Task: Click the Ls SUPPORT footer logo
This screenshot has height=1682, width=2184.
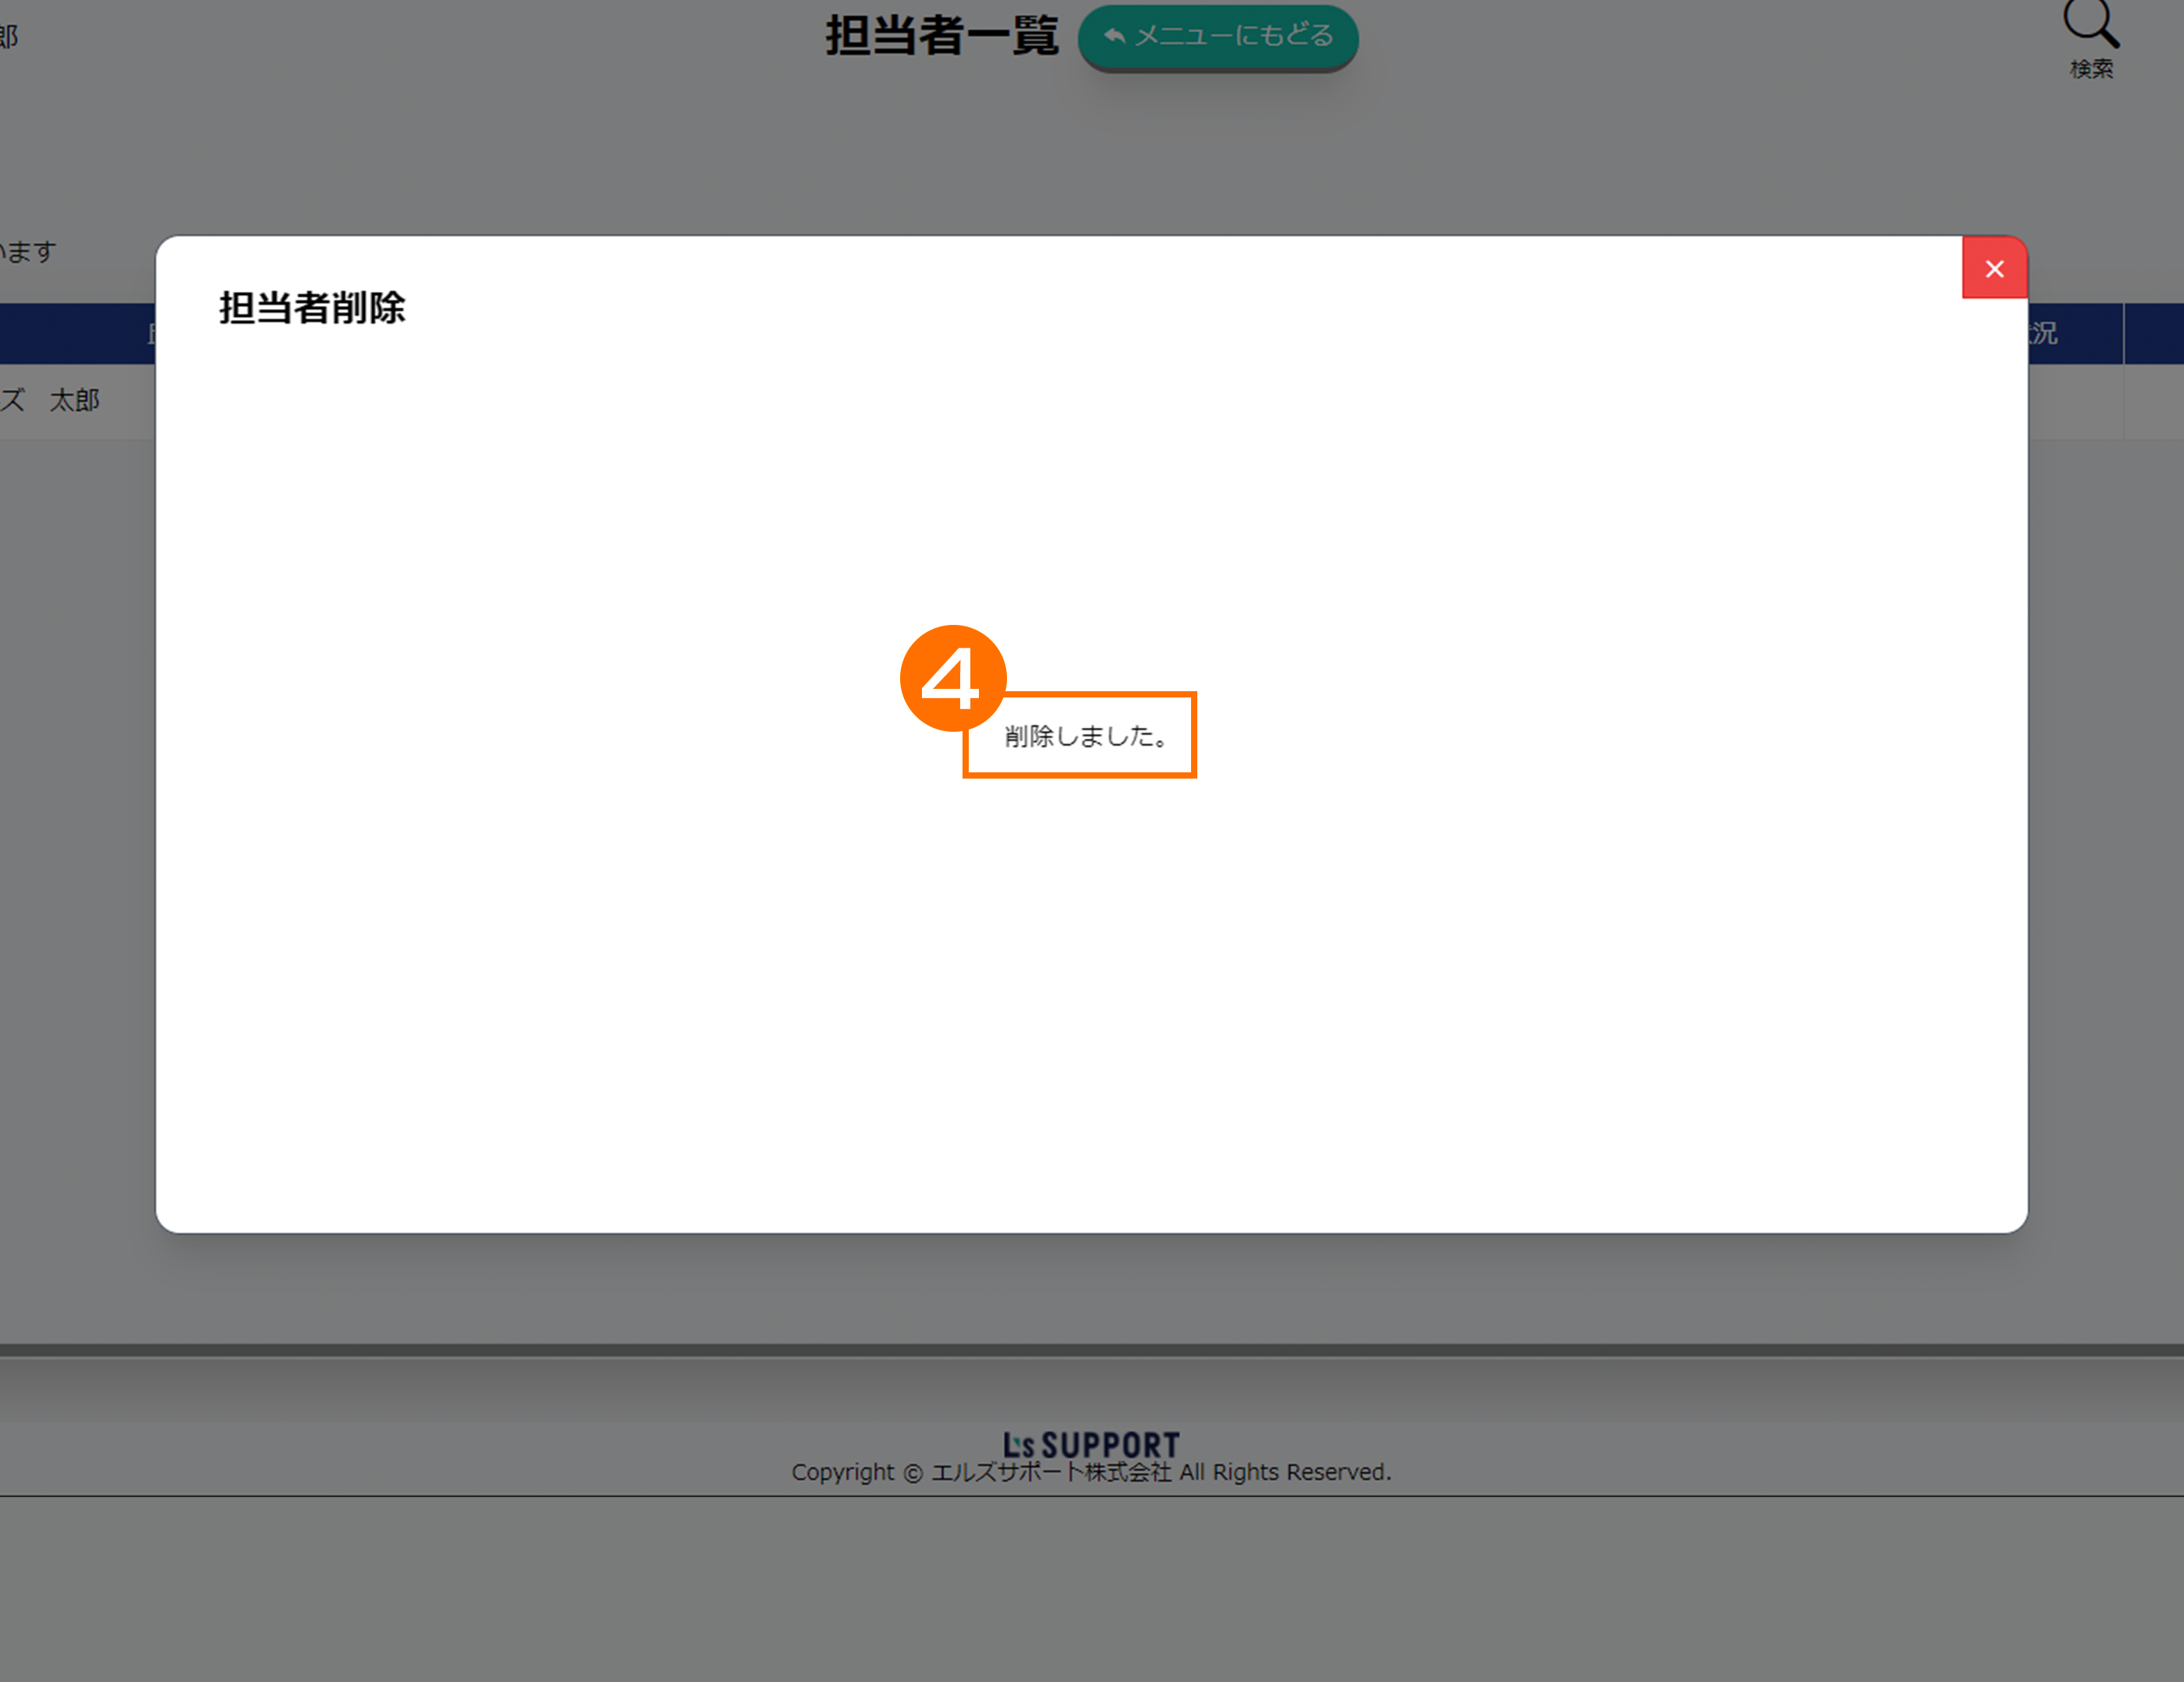Action: tap(1091, 1444)
